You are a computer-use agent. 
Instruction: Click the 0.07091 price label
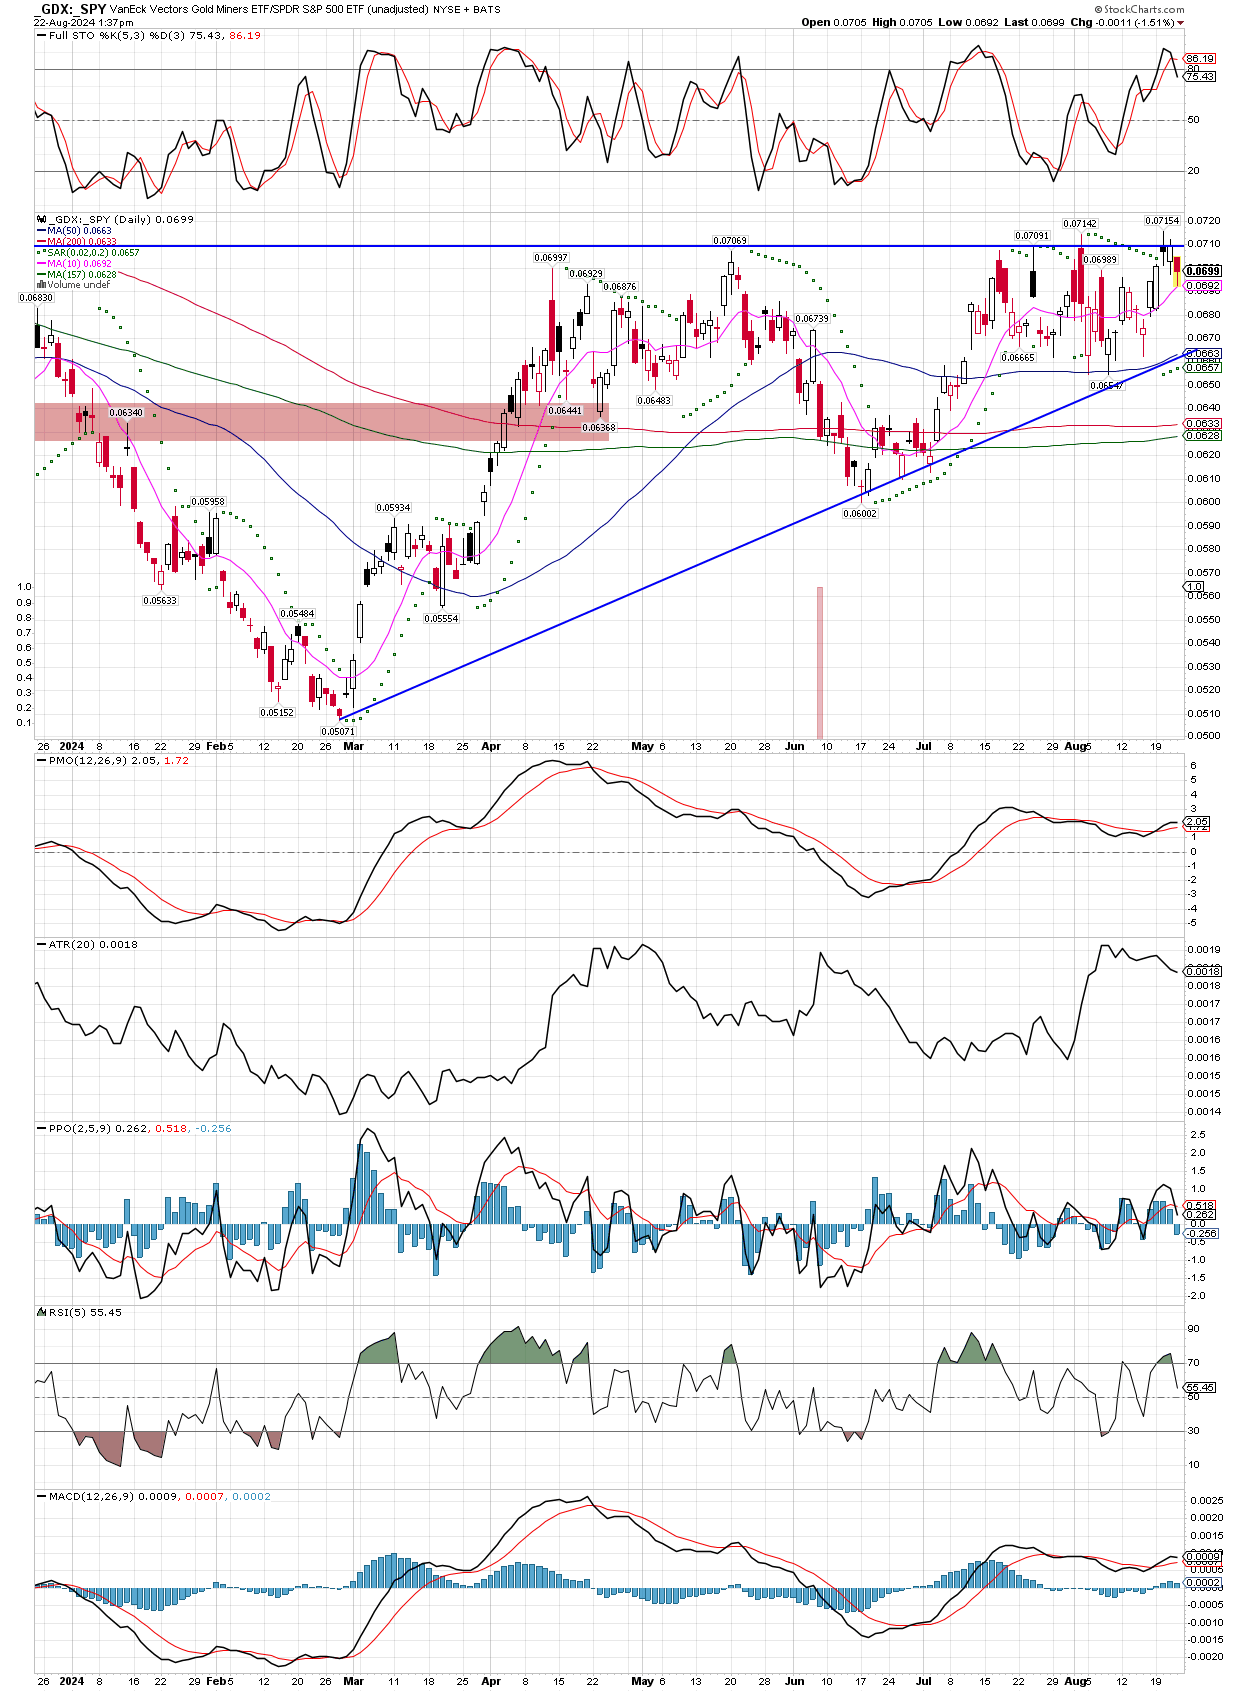point(1033,236)
